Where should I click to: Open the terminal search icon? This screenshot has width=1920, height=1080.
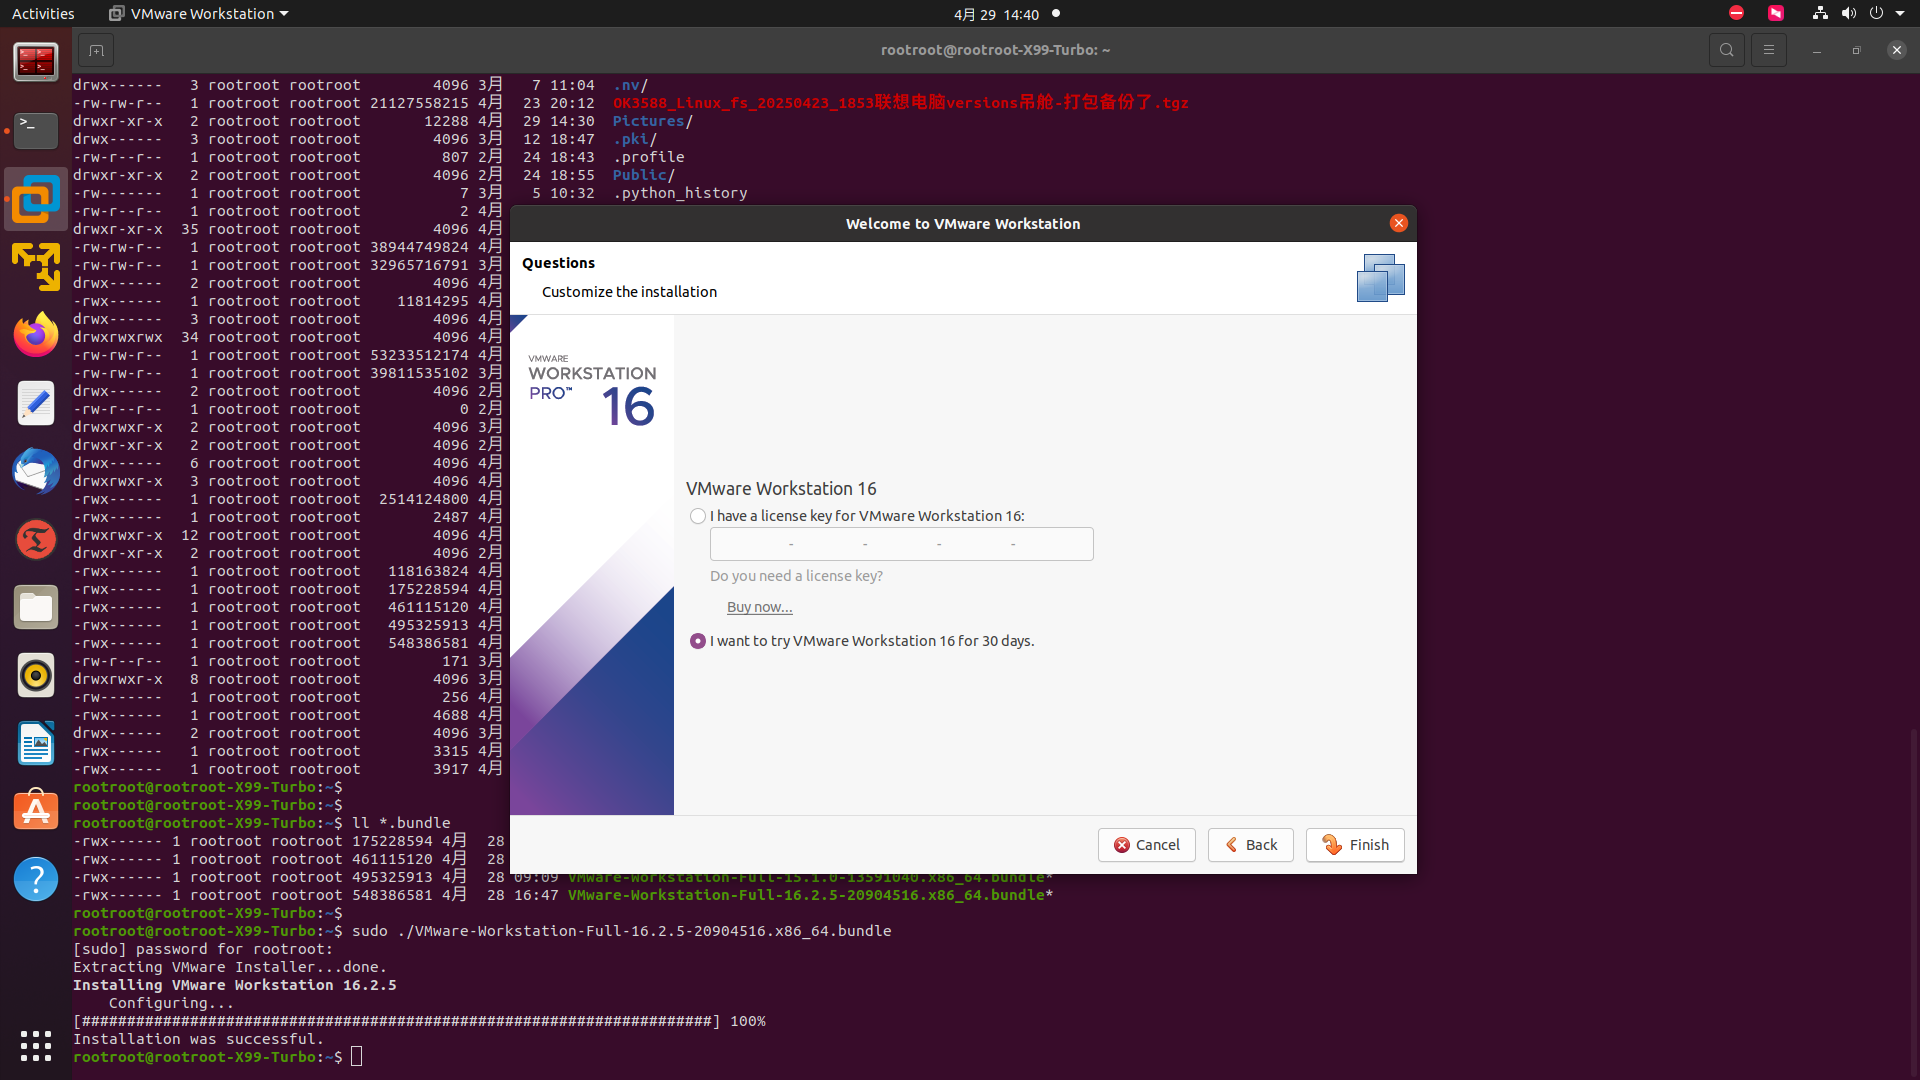(x=1726, y=50)
